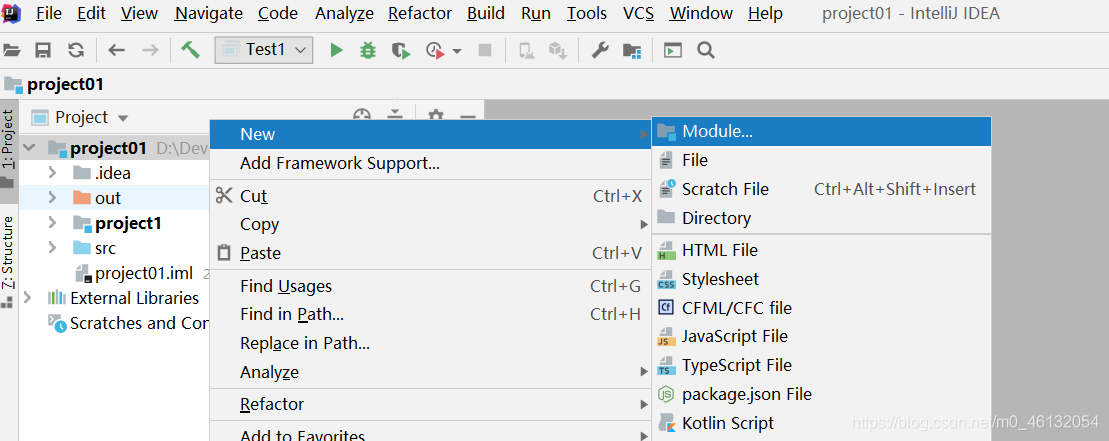Expand the project1 module node
Screen dimensions: 1109x441
pos(52,223)
